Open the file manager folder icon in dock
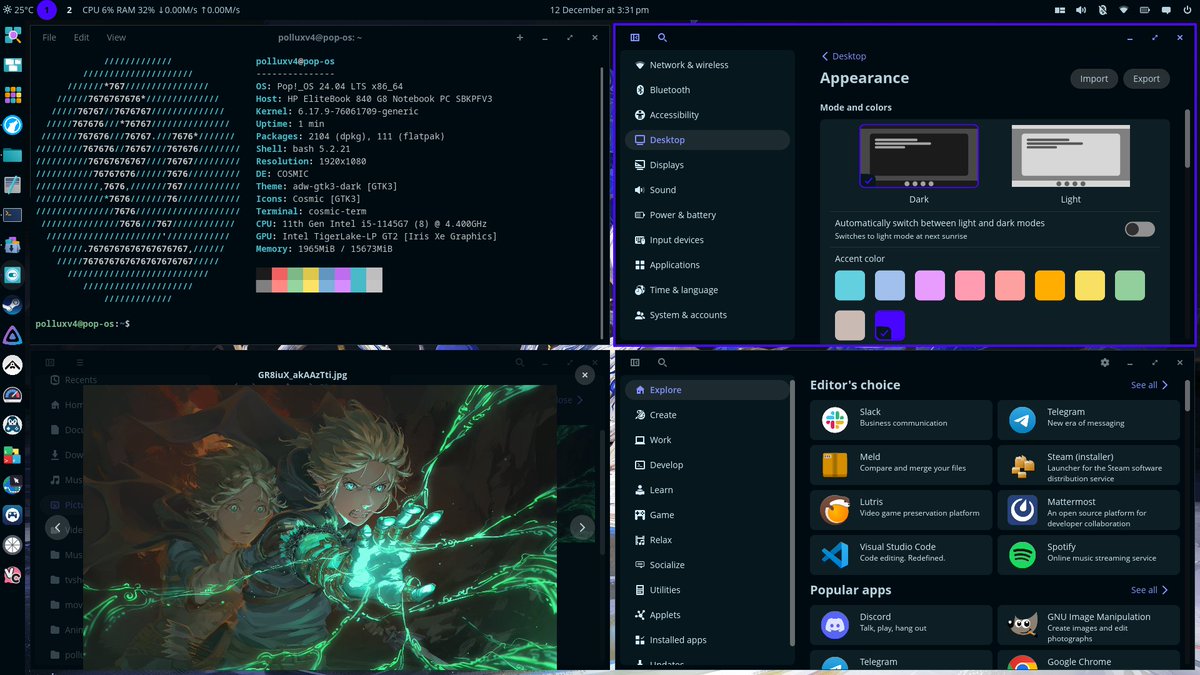The width and height of the screenshot is (1200, 675). click(12, 155)
